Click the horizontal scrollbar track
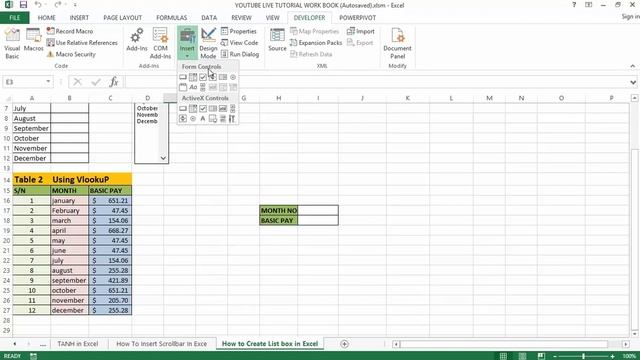 tap(510, 344)
